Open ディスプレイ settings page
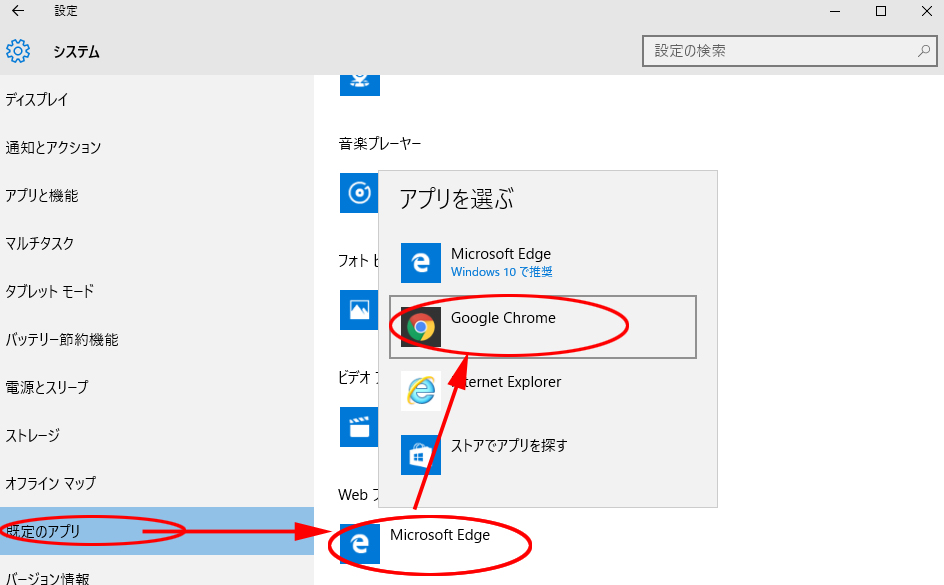 pyautogui.click(x=157, y=99)
